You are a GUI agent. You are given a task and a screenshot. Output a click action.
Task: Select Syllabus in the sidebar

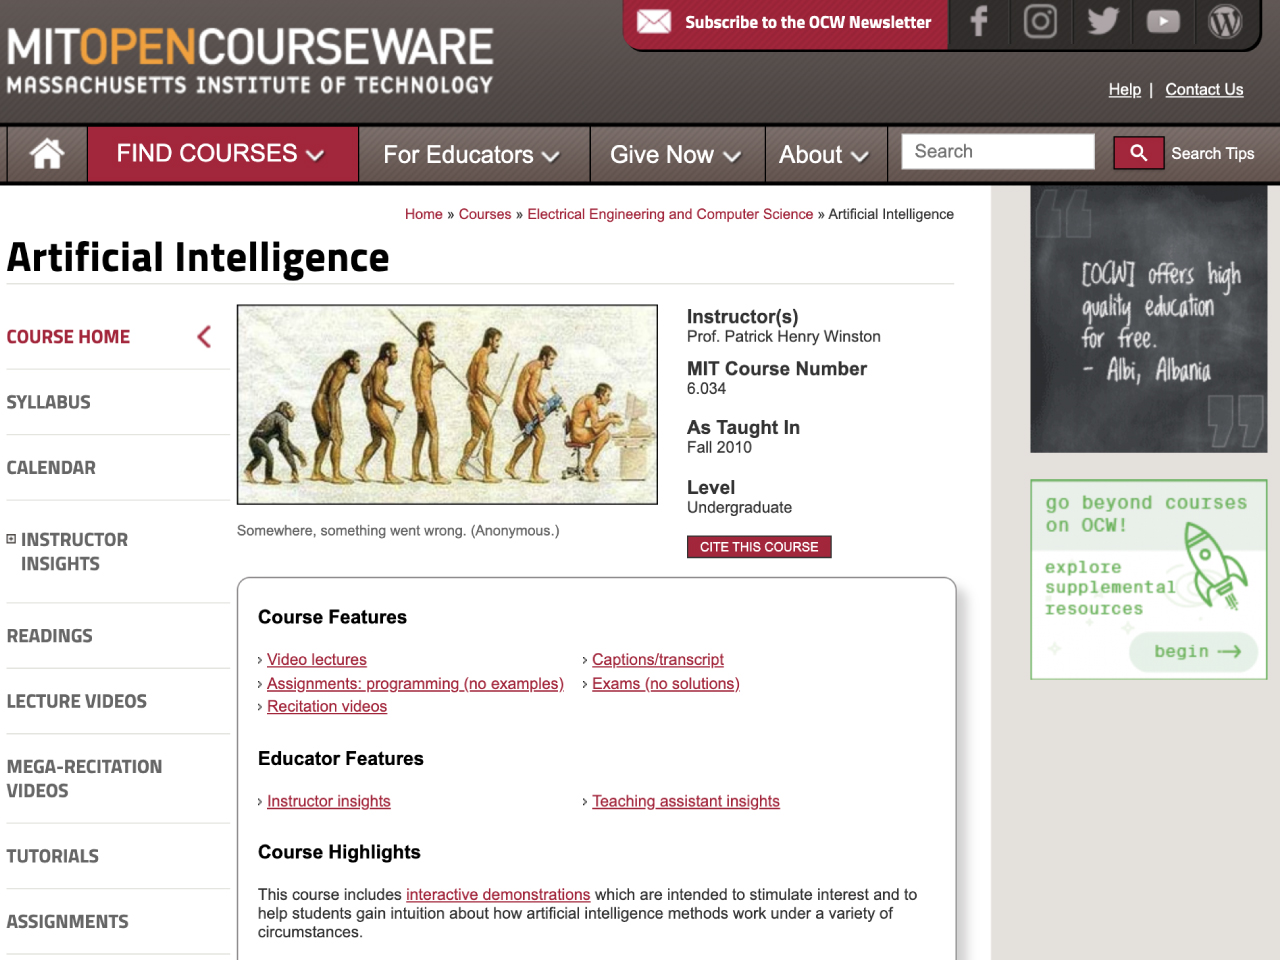click(x=48, y=402)
